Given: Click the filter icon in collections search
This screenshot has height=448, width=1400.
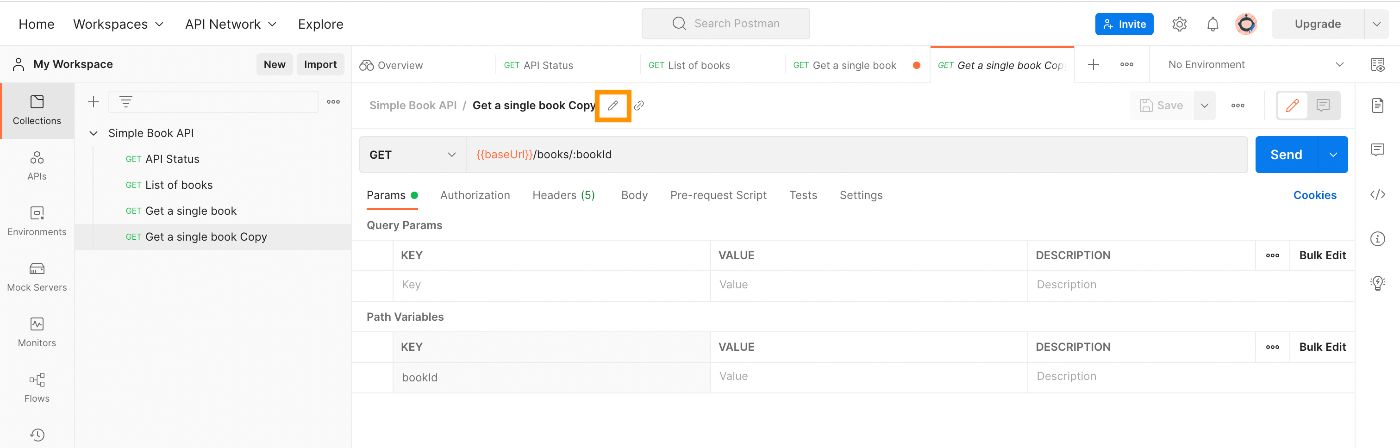Looking at the screenshot, I should (x=126, y=101).
